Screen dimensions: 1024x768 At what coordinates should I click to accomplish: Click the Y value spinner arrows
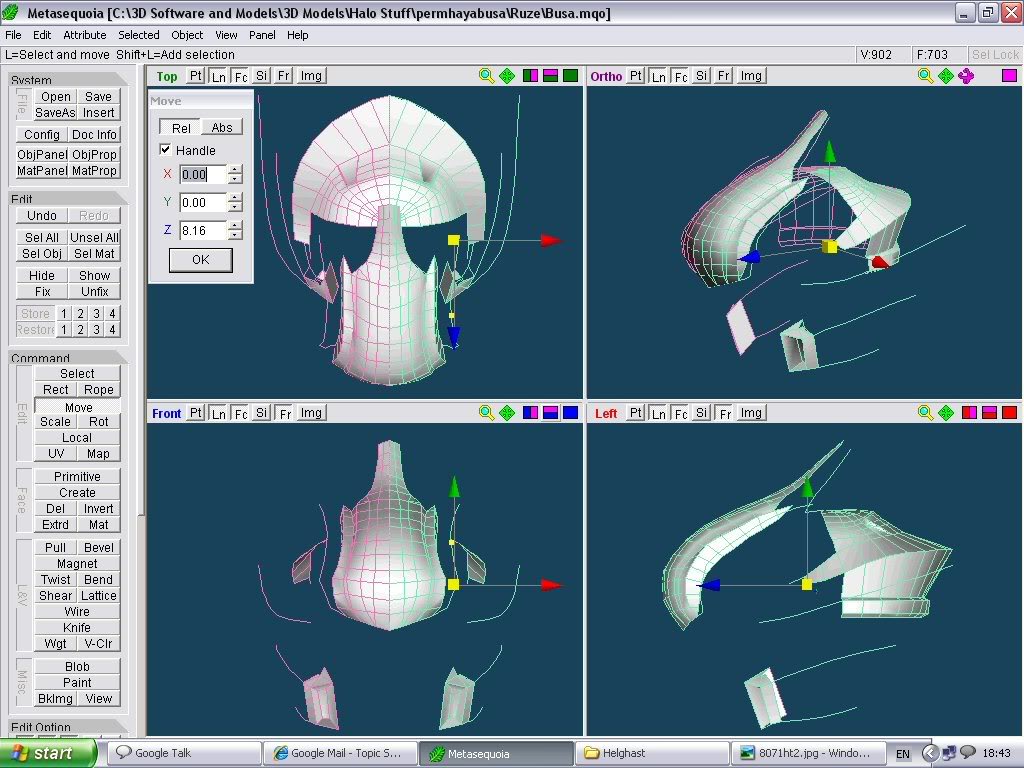tap(235, 202)
